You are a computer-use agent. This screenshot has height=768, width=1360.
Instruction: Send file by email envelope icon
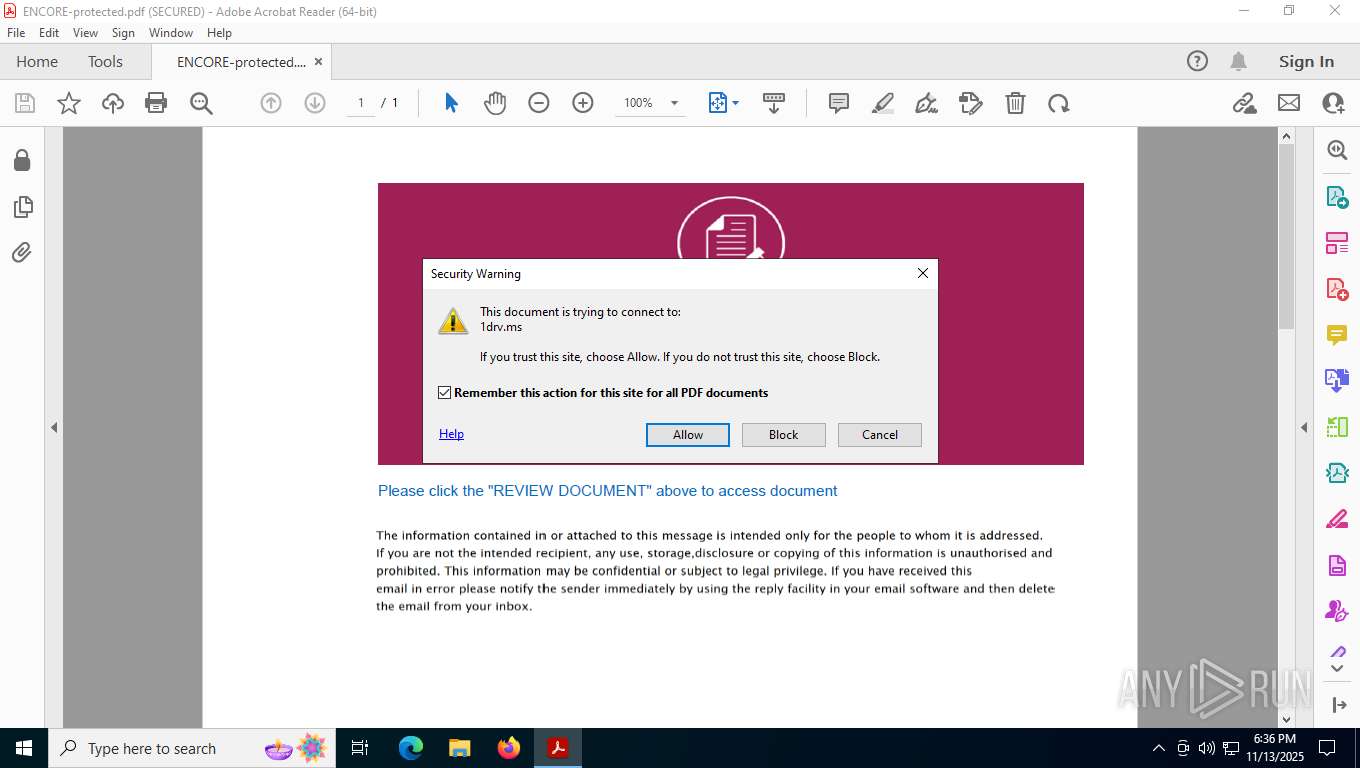click(1289, 103)
